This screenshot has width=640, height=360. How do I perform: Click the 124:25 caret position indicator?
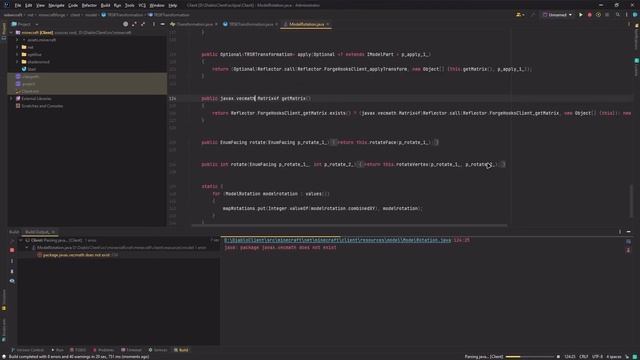point(570,357)
